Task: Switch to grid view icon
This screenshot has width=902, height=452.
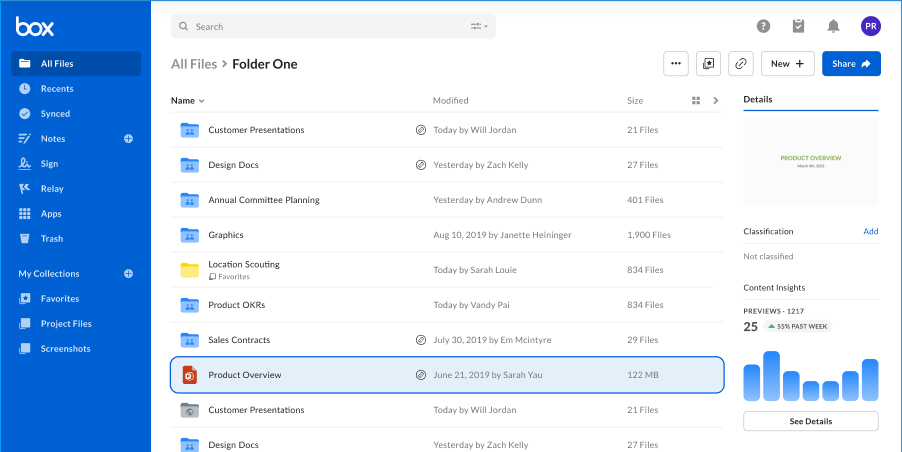Action: (x=695, y=101)
